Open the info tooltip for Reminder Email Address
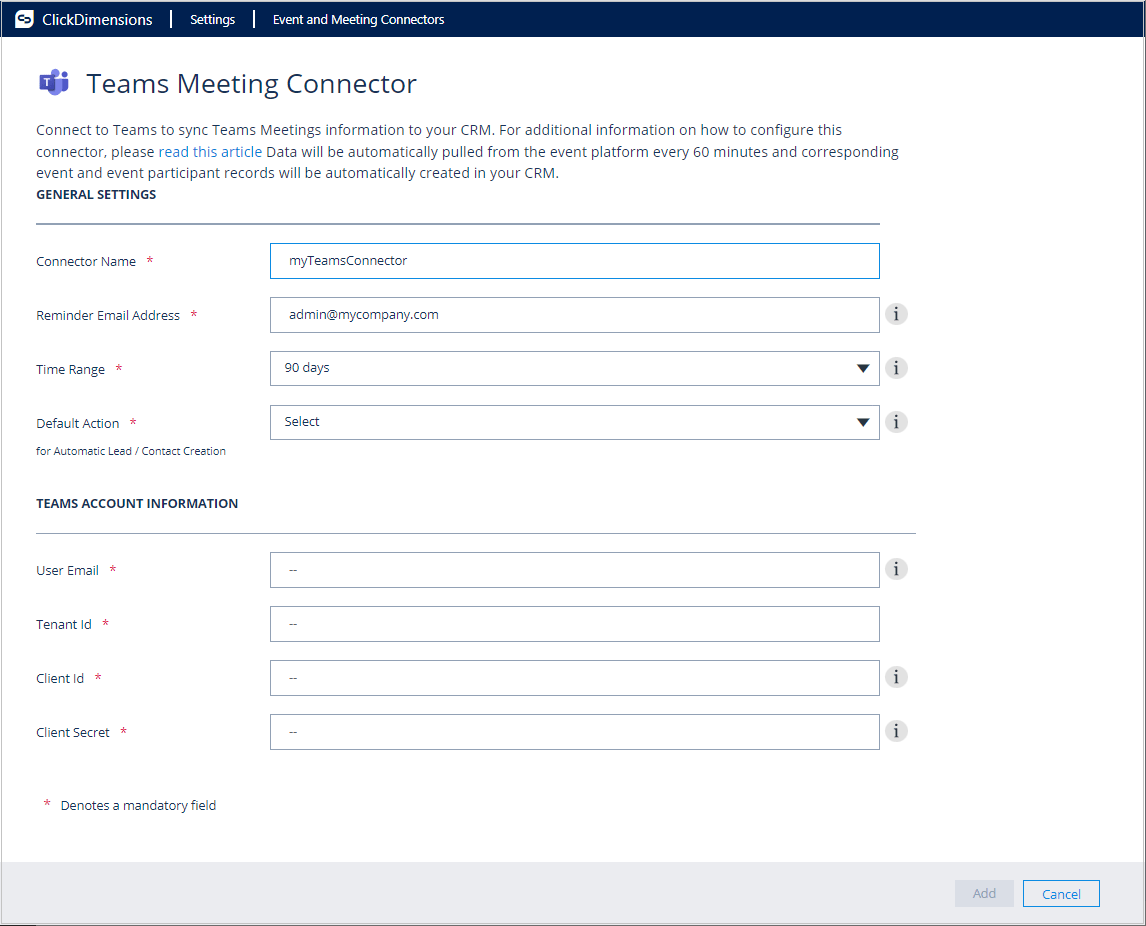This screenshot has width=1146, height=926. (896, 314)
